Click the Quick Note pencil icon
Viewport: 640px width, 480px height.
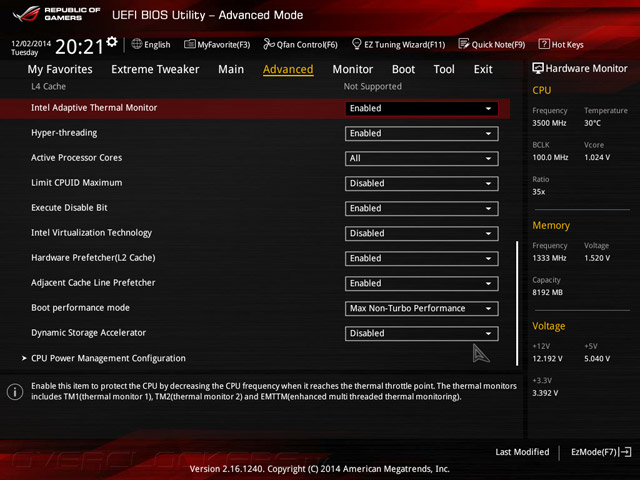[x=464, y=44]
